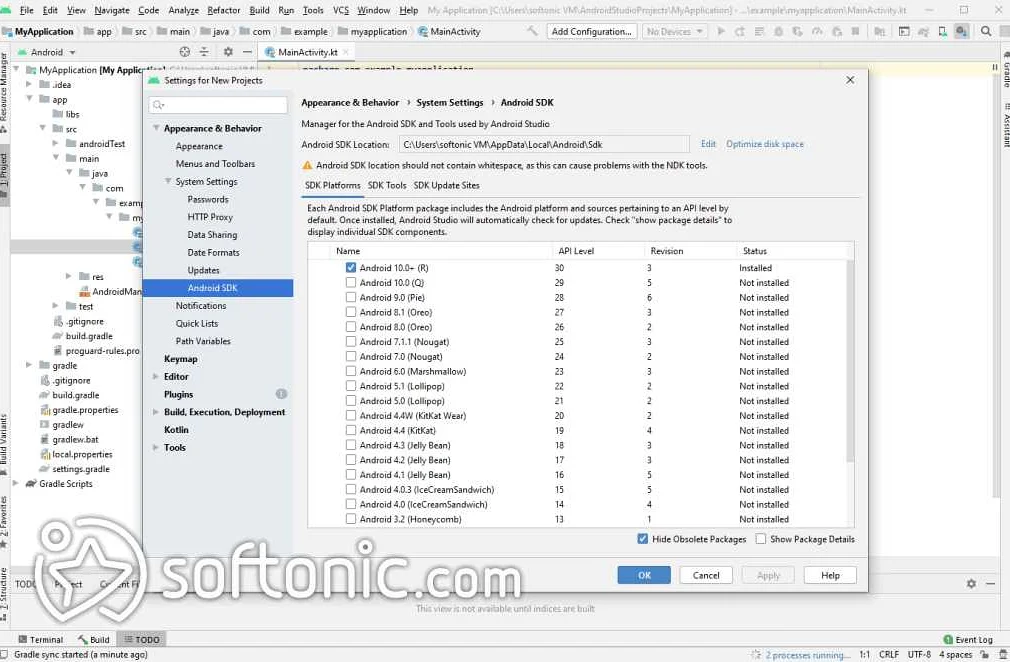The height and width of the screenshot is (662, 1010).
Task: Click the Cancel button
Action: [x=706, y=575]
